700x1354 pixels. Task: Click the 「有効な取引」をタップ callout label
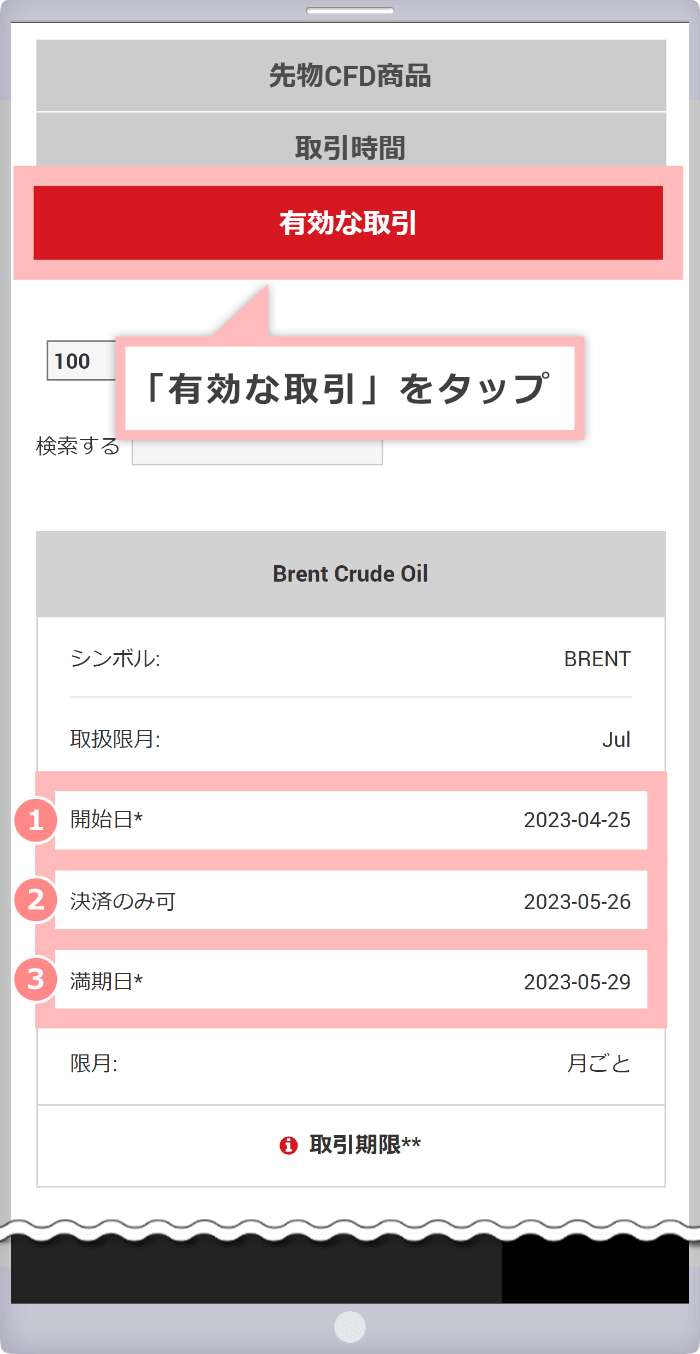point(348,389)
